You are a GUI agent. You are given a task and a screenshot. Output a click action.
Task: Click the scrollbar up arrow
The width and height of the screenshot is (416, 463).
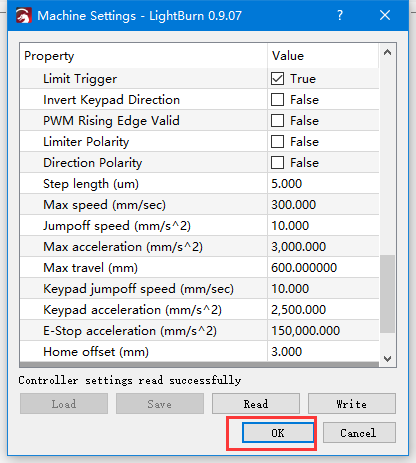[387, 52]
